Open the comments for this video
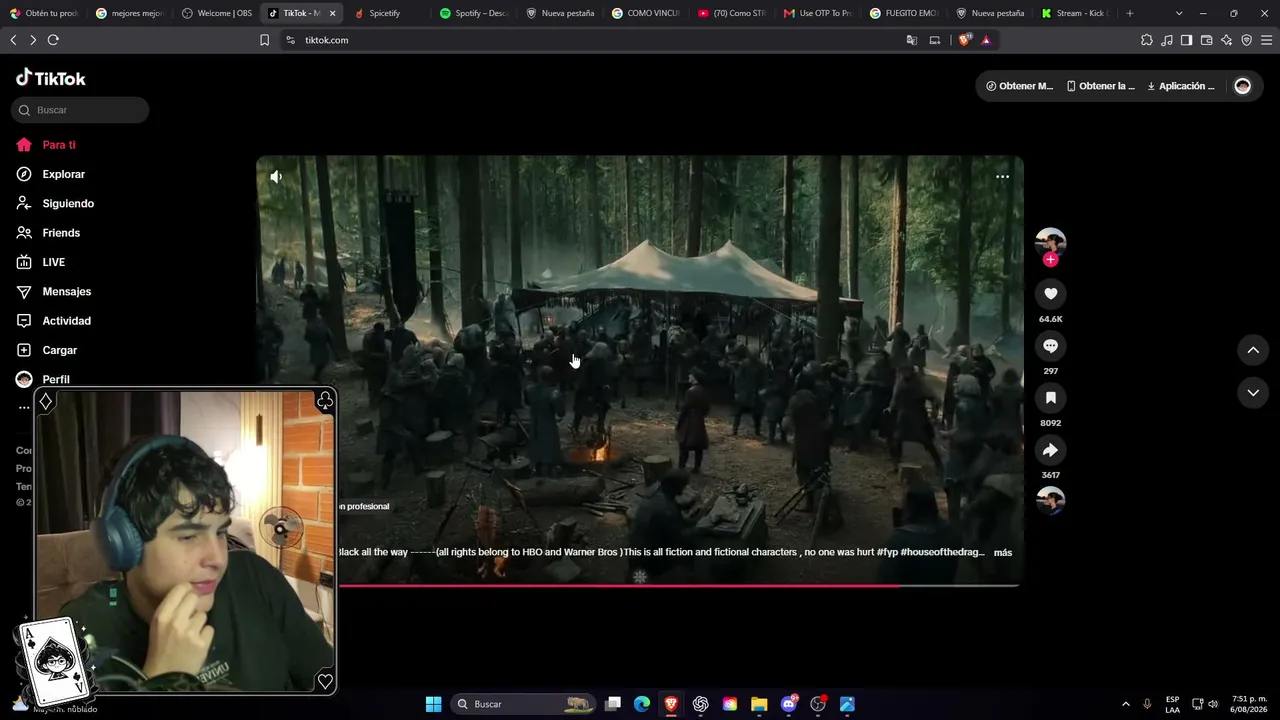The image size is (1280, 720). pos(1050,346)
